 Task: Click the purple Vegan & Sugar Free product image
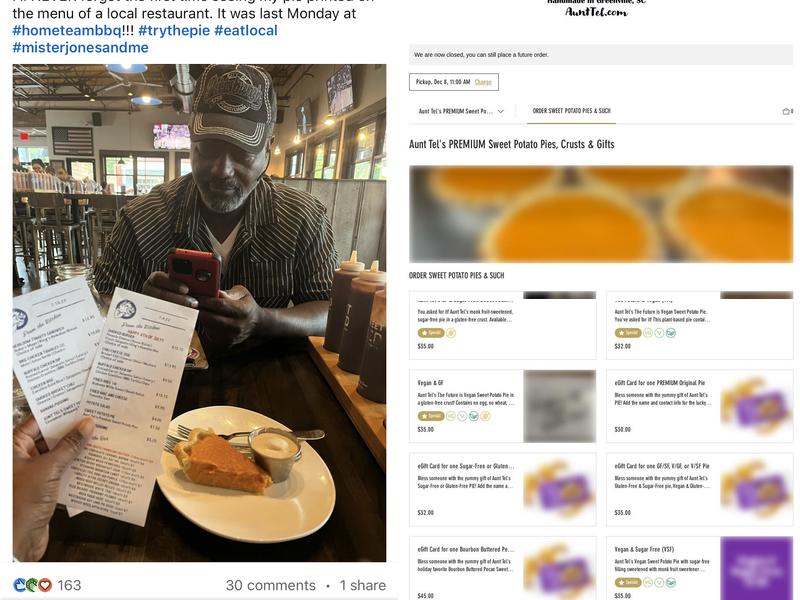coord(757,568)
